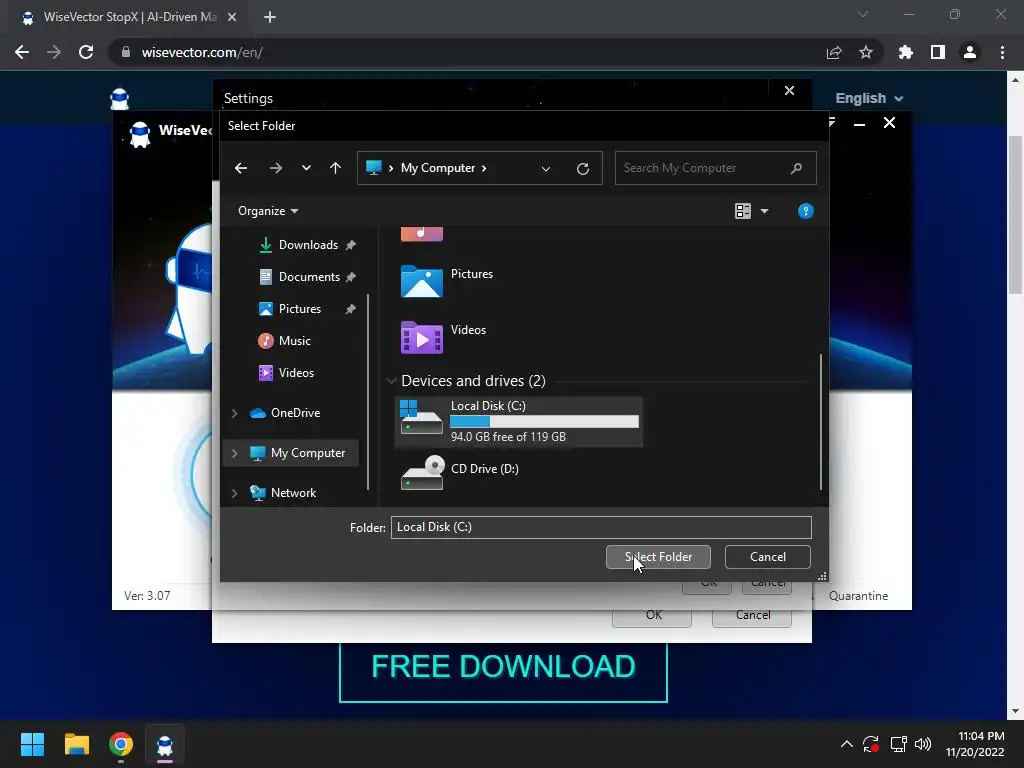This screenshot has width=1024, height=768.
Task: Share this page icon in Chrome
Action: (x=833, y=52)
